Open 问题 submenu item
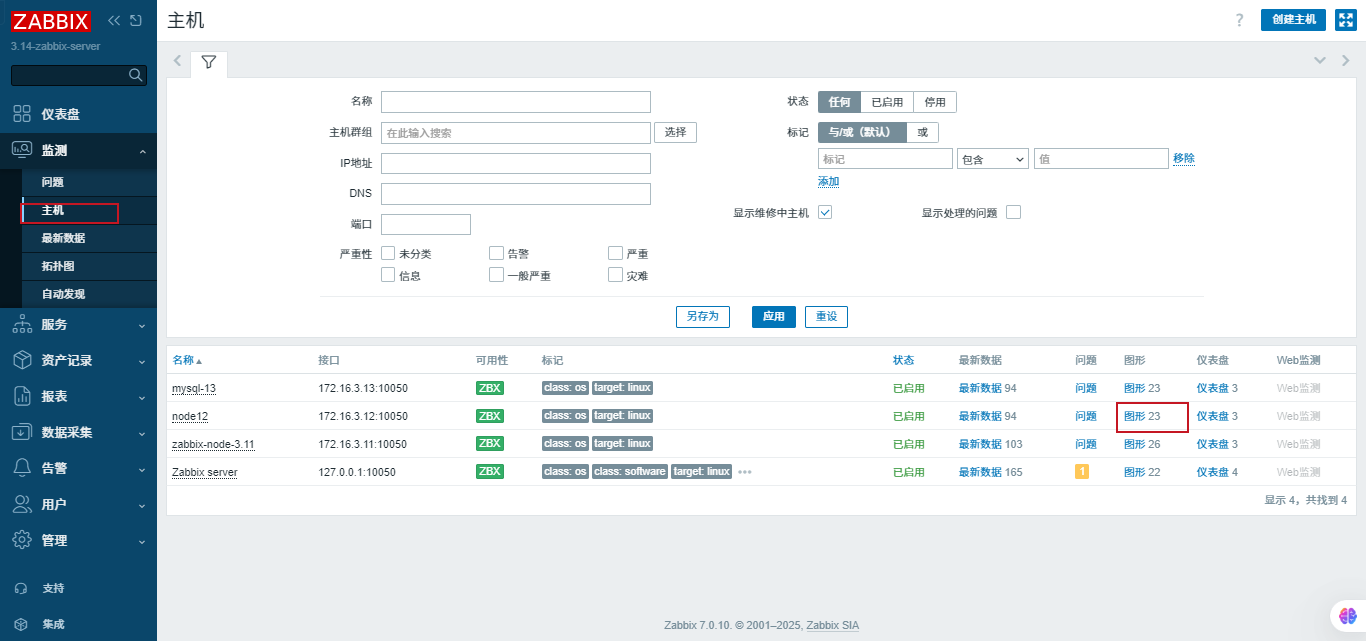This screenshot has width=1366, height=641. pos(88,182)
